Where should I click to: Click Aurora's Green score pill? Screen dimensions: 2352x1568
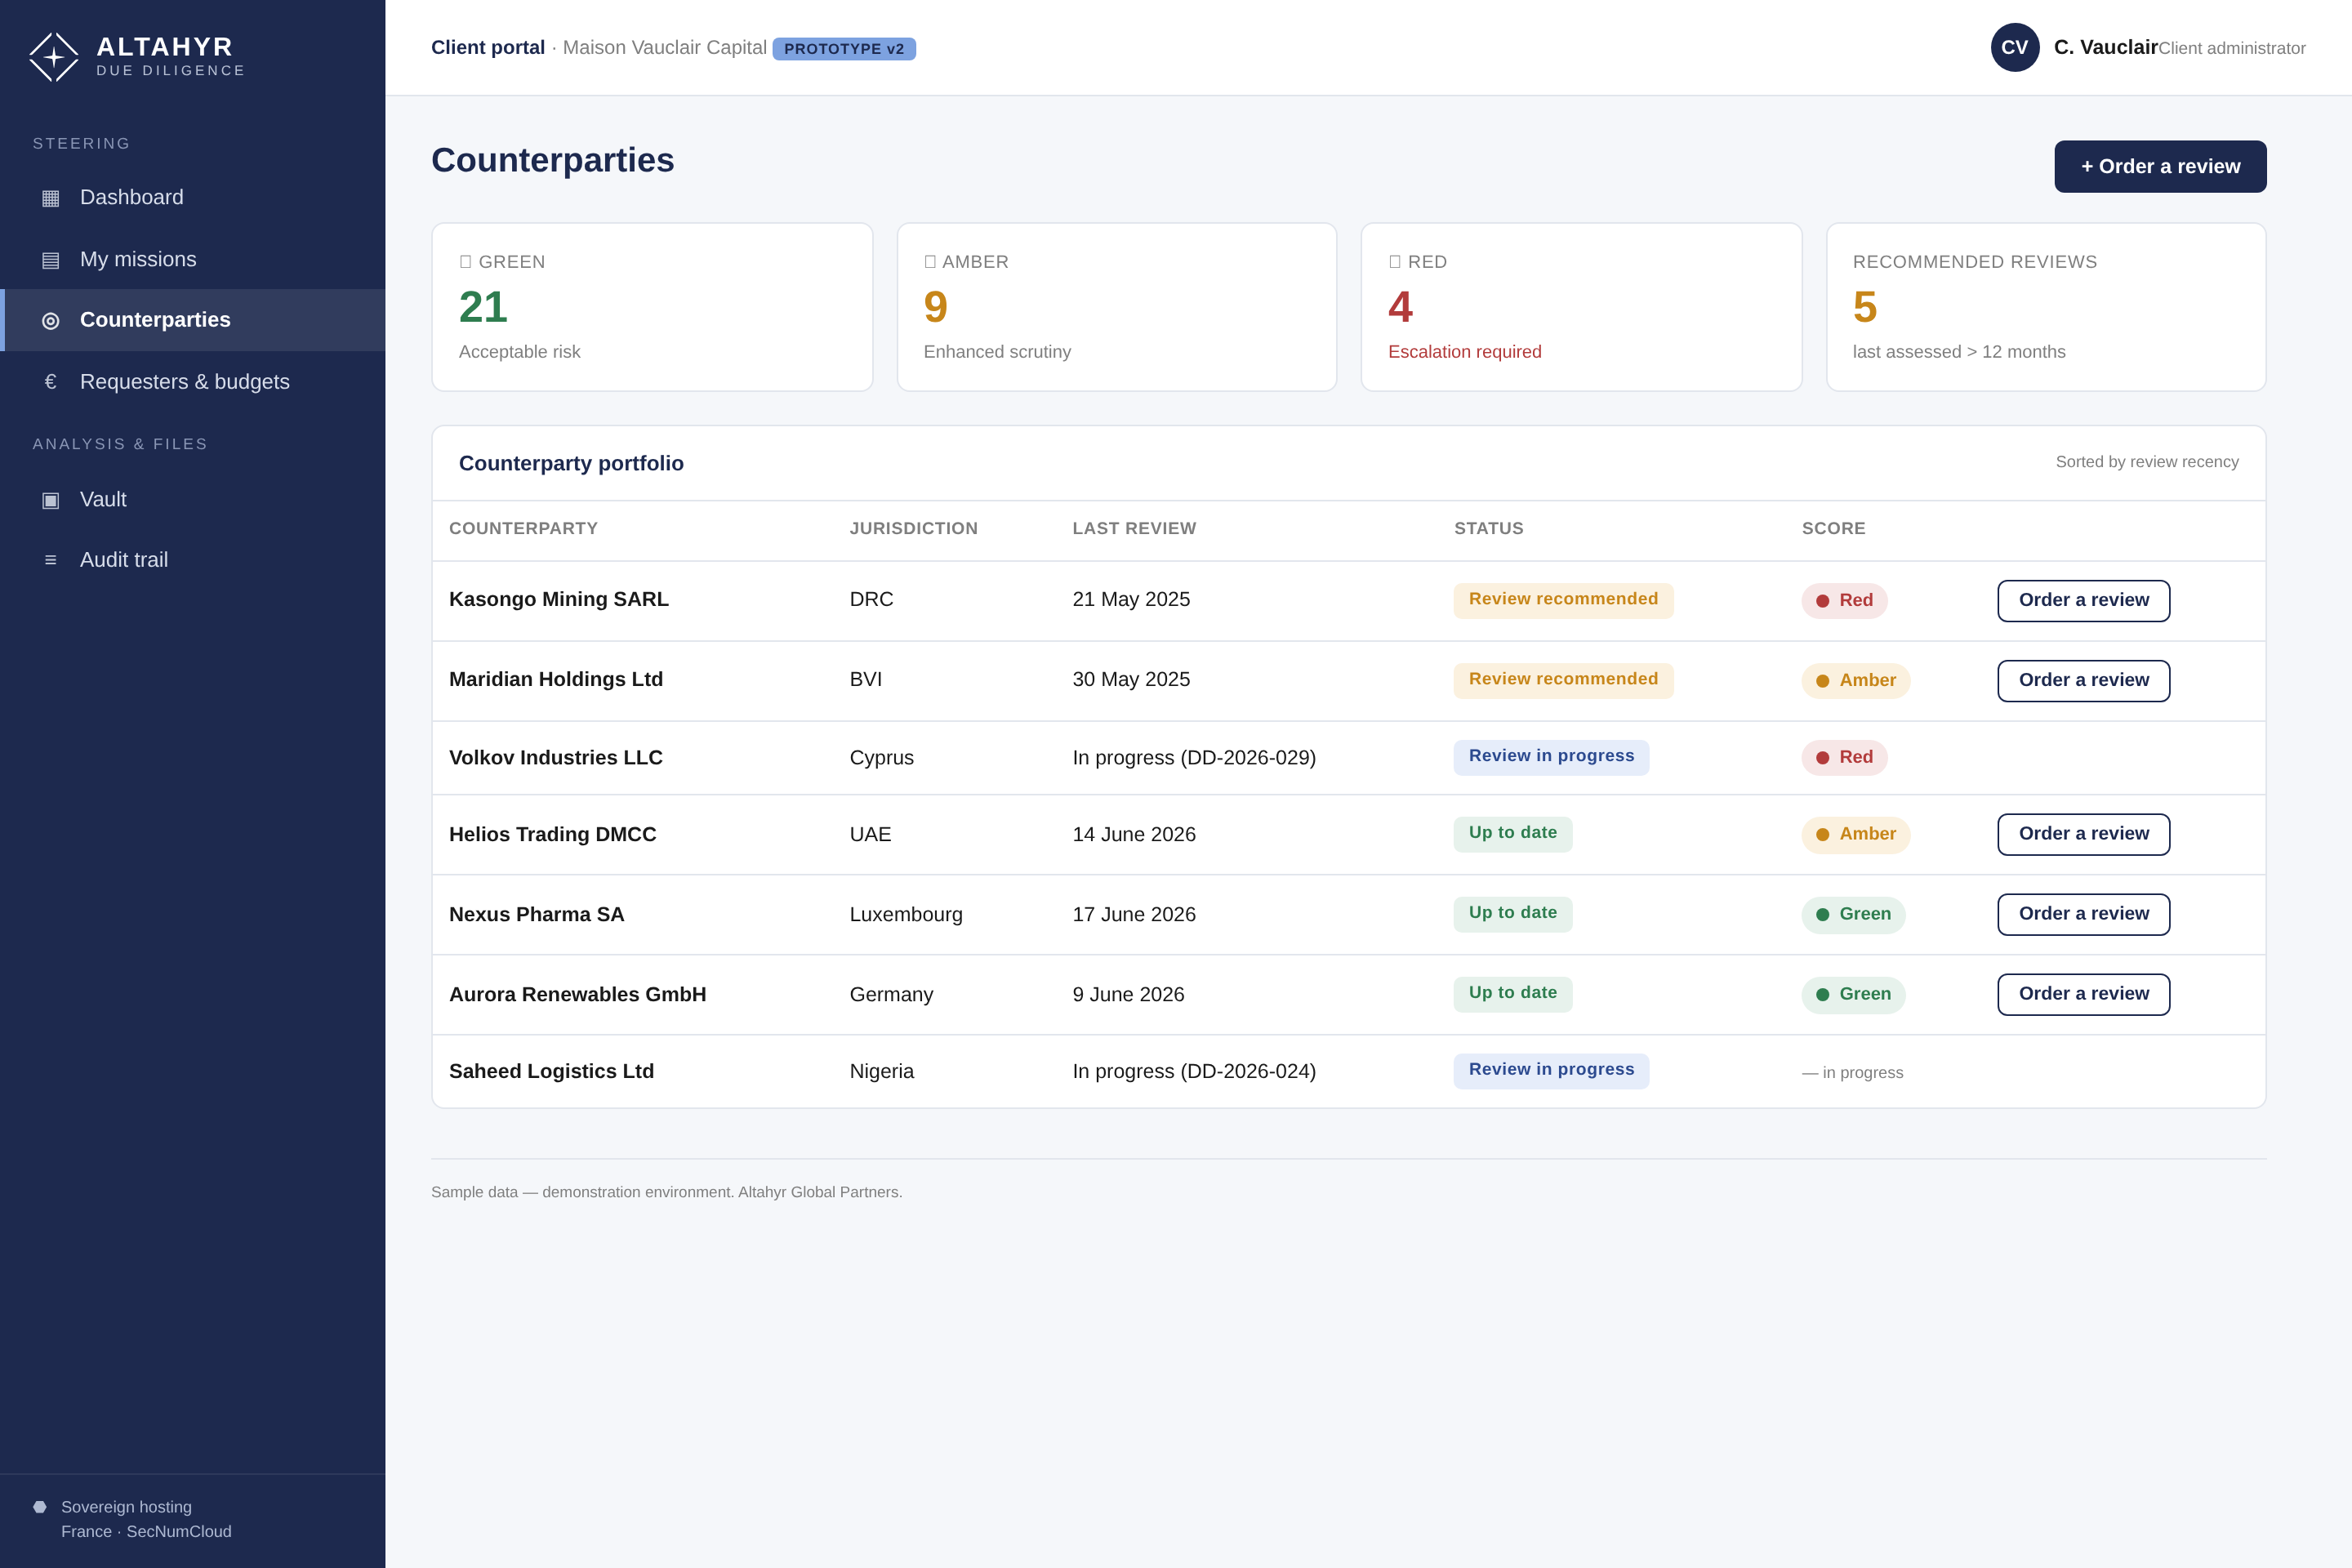pyautogui.click(x=1854, y=994)
